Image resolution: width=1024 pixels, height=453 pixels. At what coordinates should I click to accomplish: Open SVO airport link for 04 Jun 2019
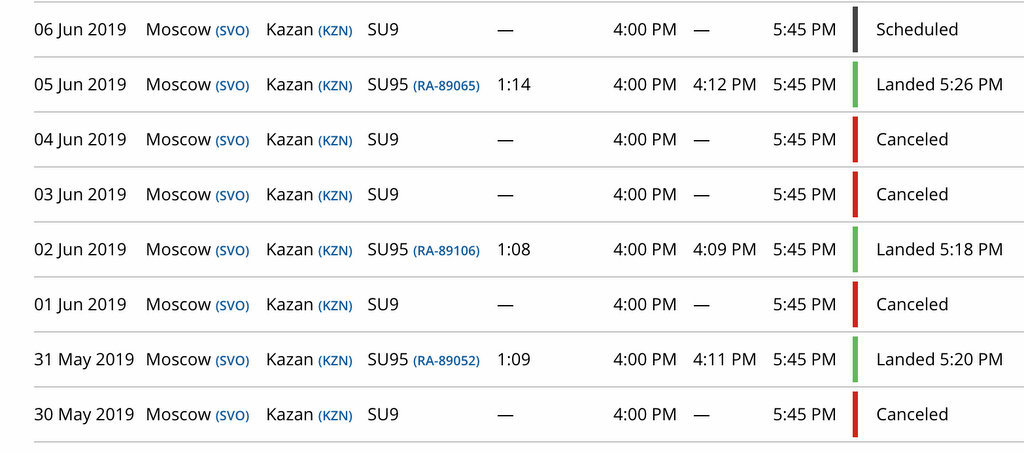[x=232, y=141]
